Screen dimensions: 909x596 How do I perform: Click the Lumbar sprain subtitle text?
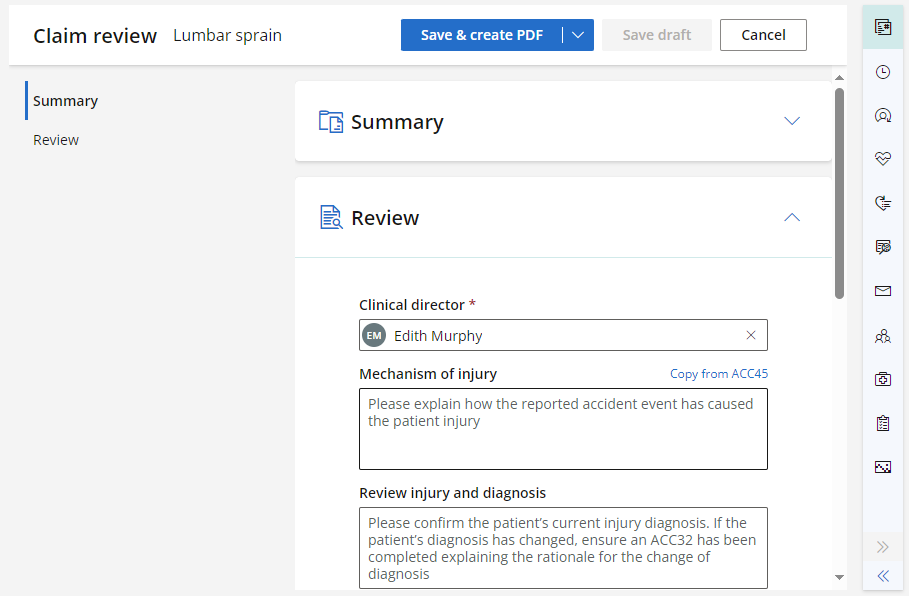click(x=227, y=35)
